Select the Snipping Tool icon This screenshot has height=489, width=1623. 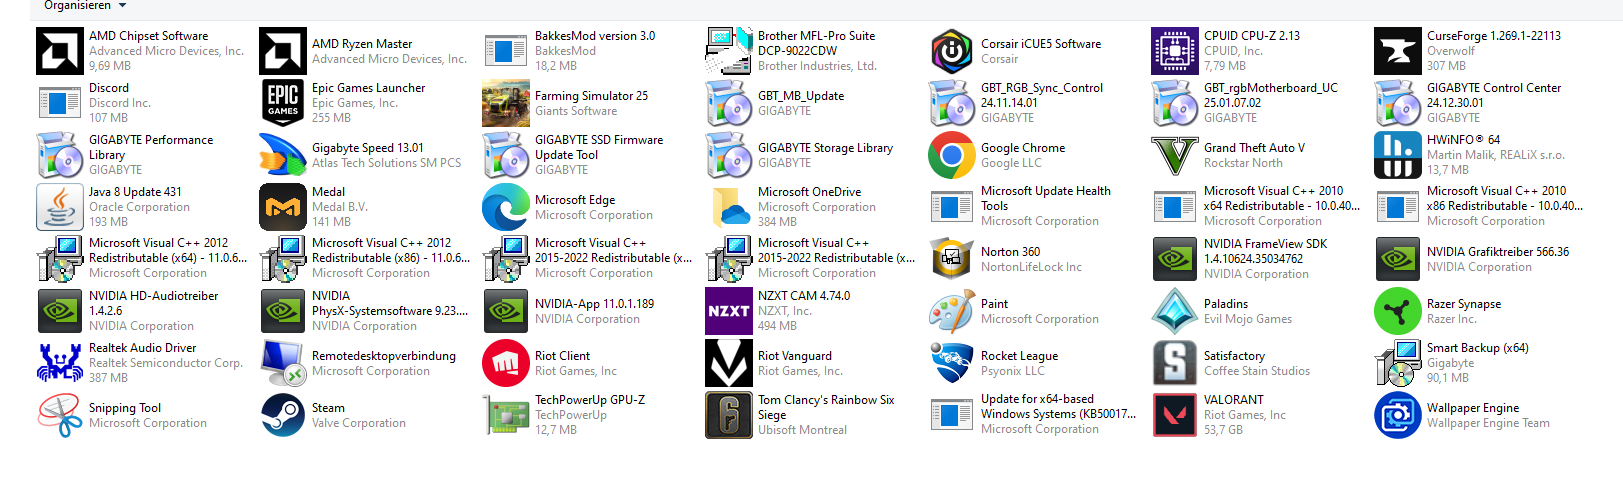pos(60,415)
